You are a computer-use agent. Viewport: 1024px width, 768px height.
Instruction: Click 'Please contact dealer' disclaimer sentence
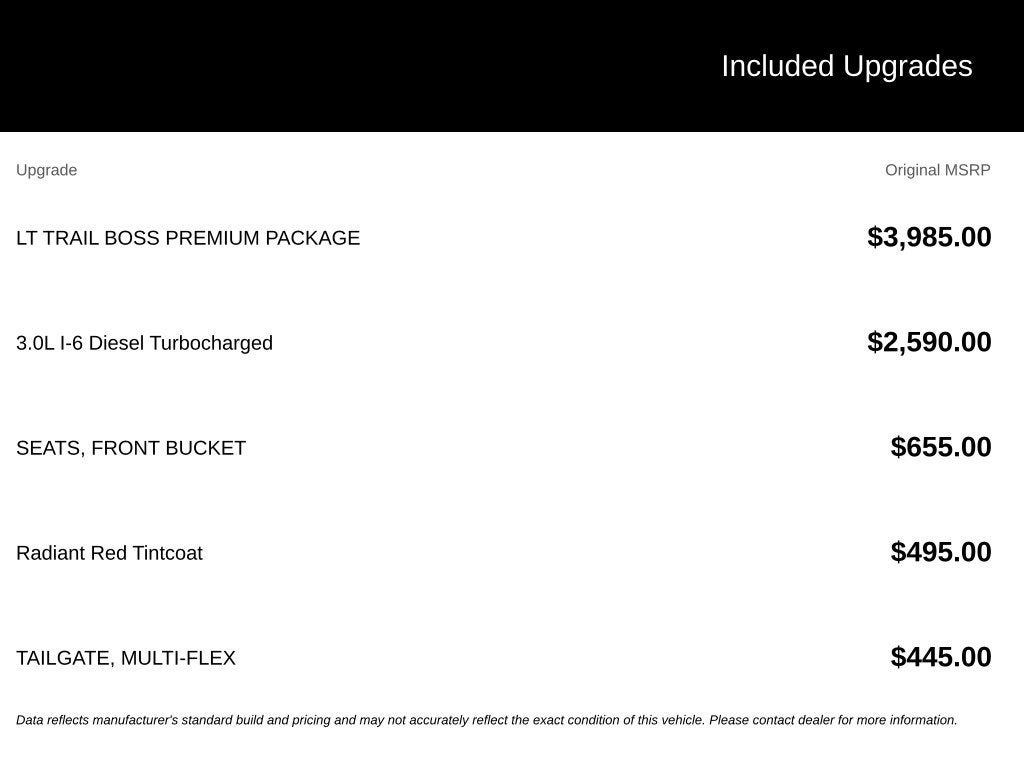833,720
